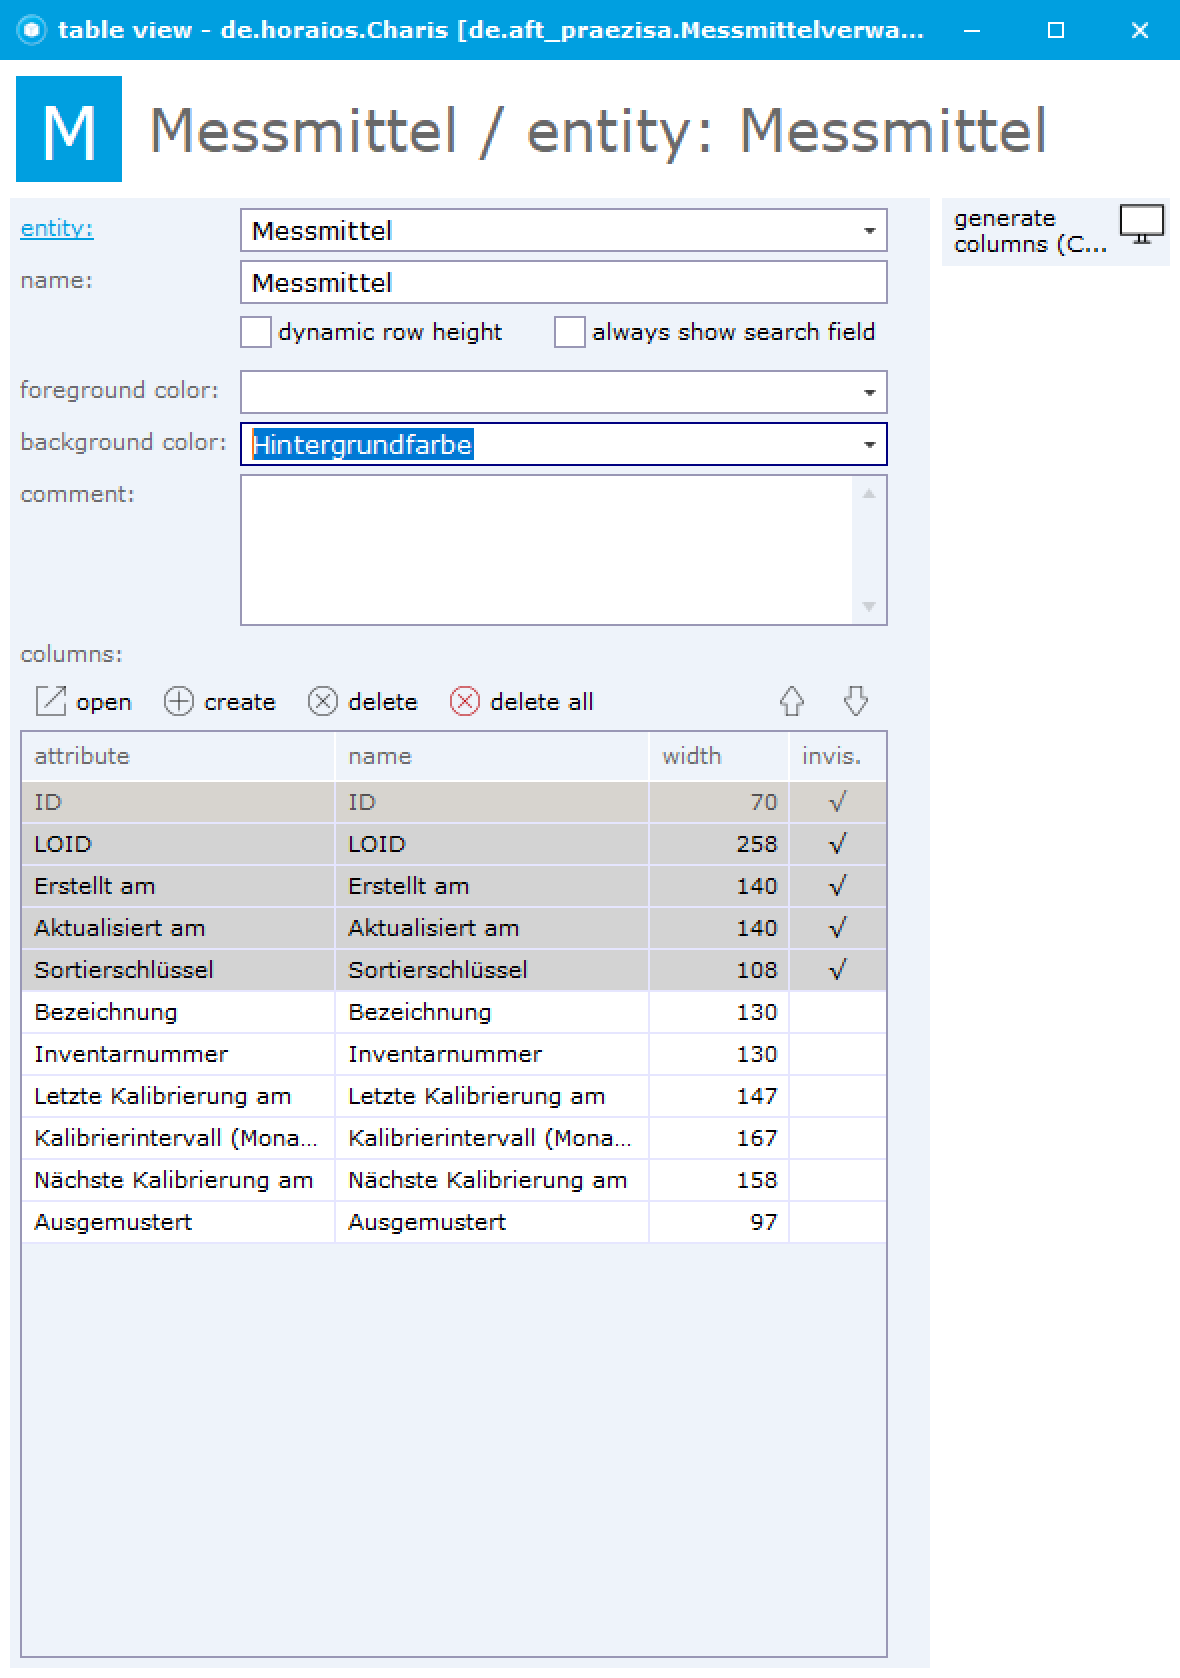Toggle invisible checkmark for Erstellt am row
1180x1678 pixels.
coord(838,886)
